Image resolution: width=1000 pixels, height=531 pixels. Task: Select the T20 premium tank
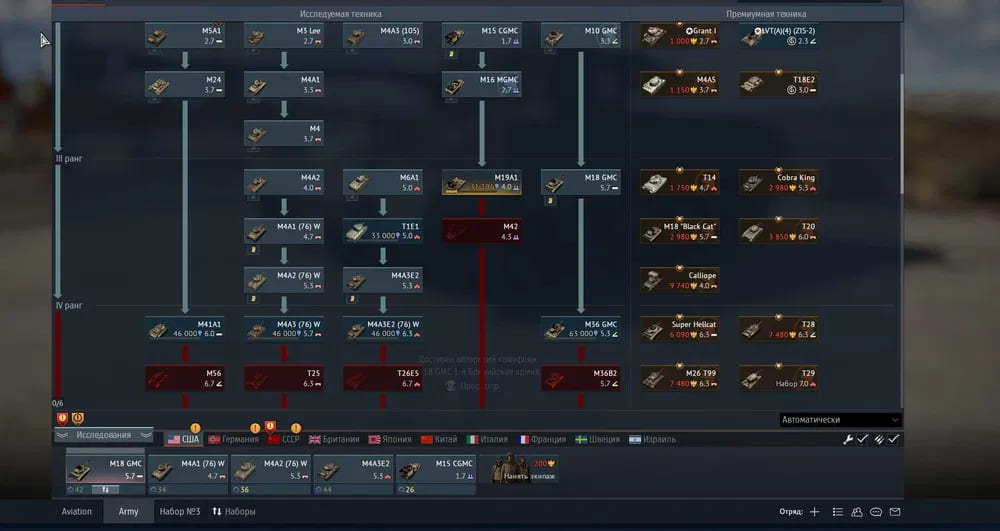(x=779, y=231)
